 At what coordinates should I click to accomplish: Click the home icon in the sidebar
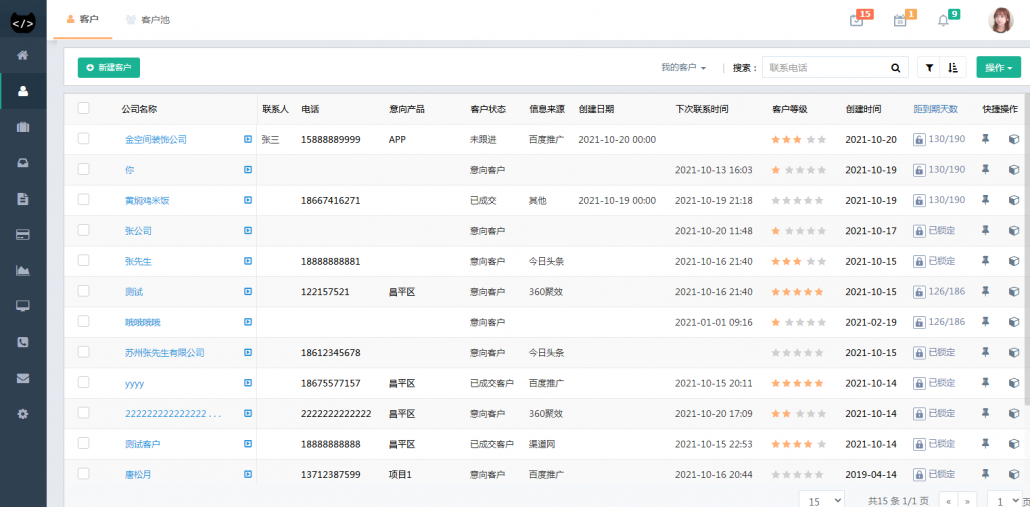pyautogui.click(x=22, y=55)
